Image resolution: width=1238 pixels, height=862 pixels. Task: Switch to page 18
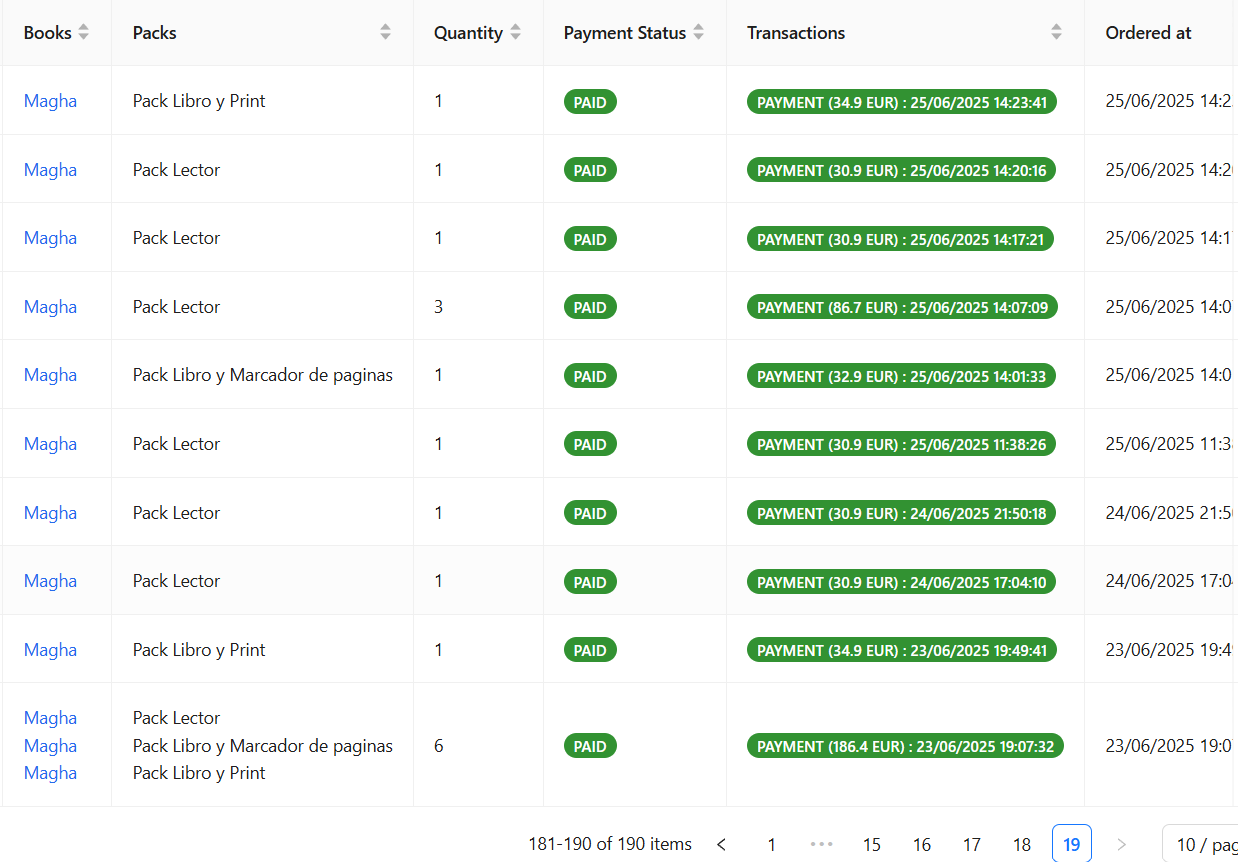coord(1021,844)
